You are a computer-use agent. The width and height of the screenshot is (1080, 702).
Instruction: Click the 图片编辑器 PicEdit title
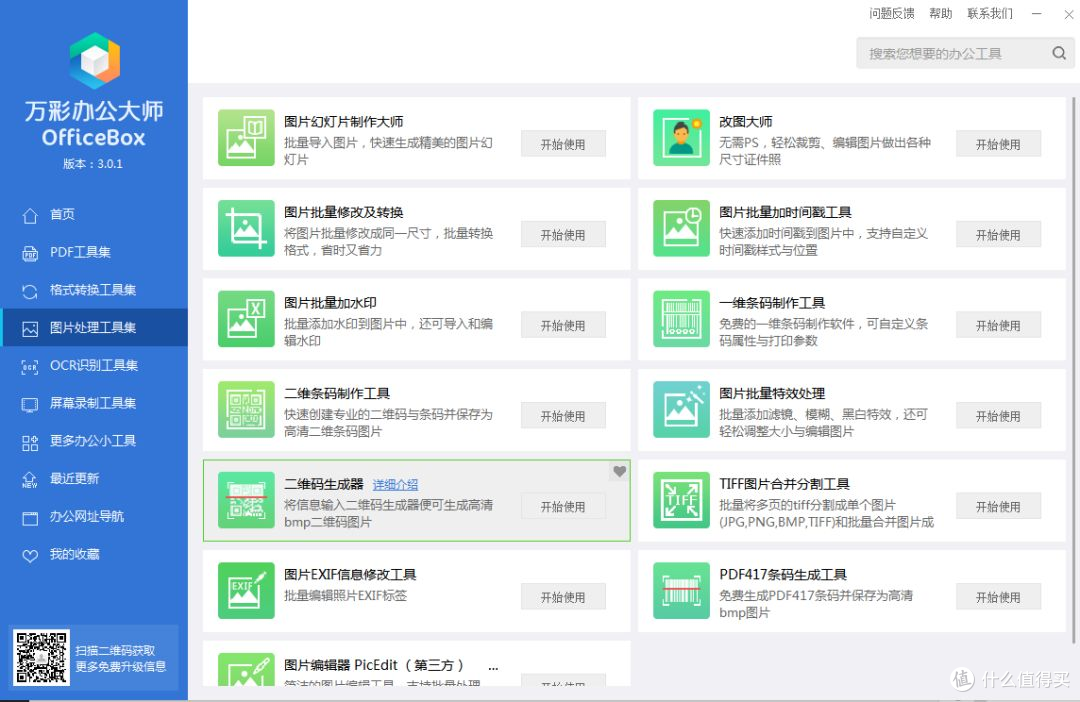tap(374, 665)
